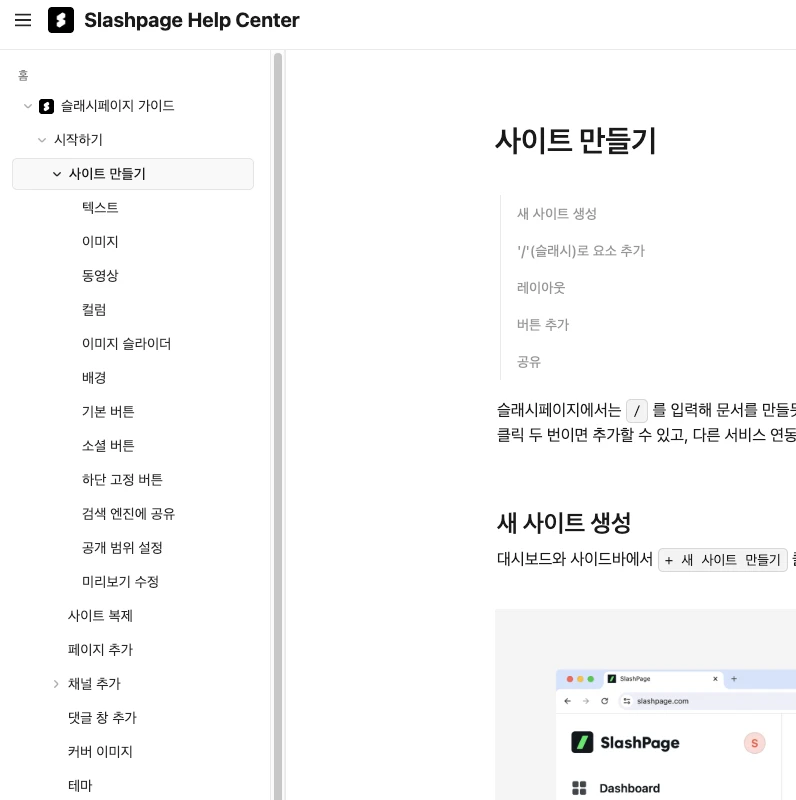Open the 검색 엔진에 공유 page

tap(128, 514)
